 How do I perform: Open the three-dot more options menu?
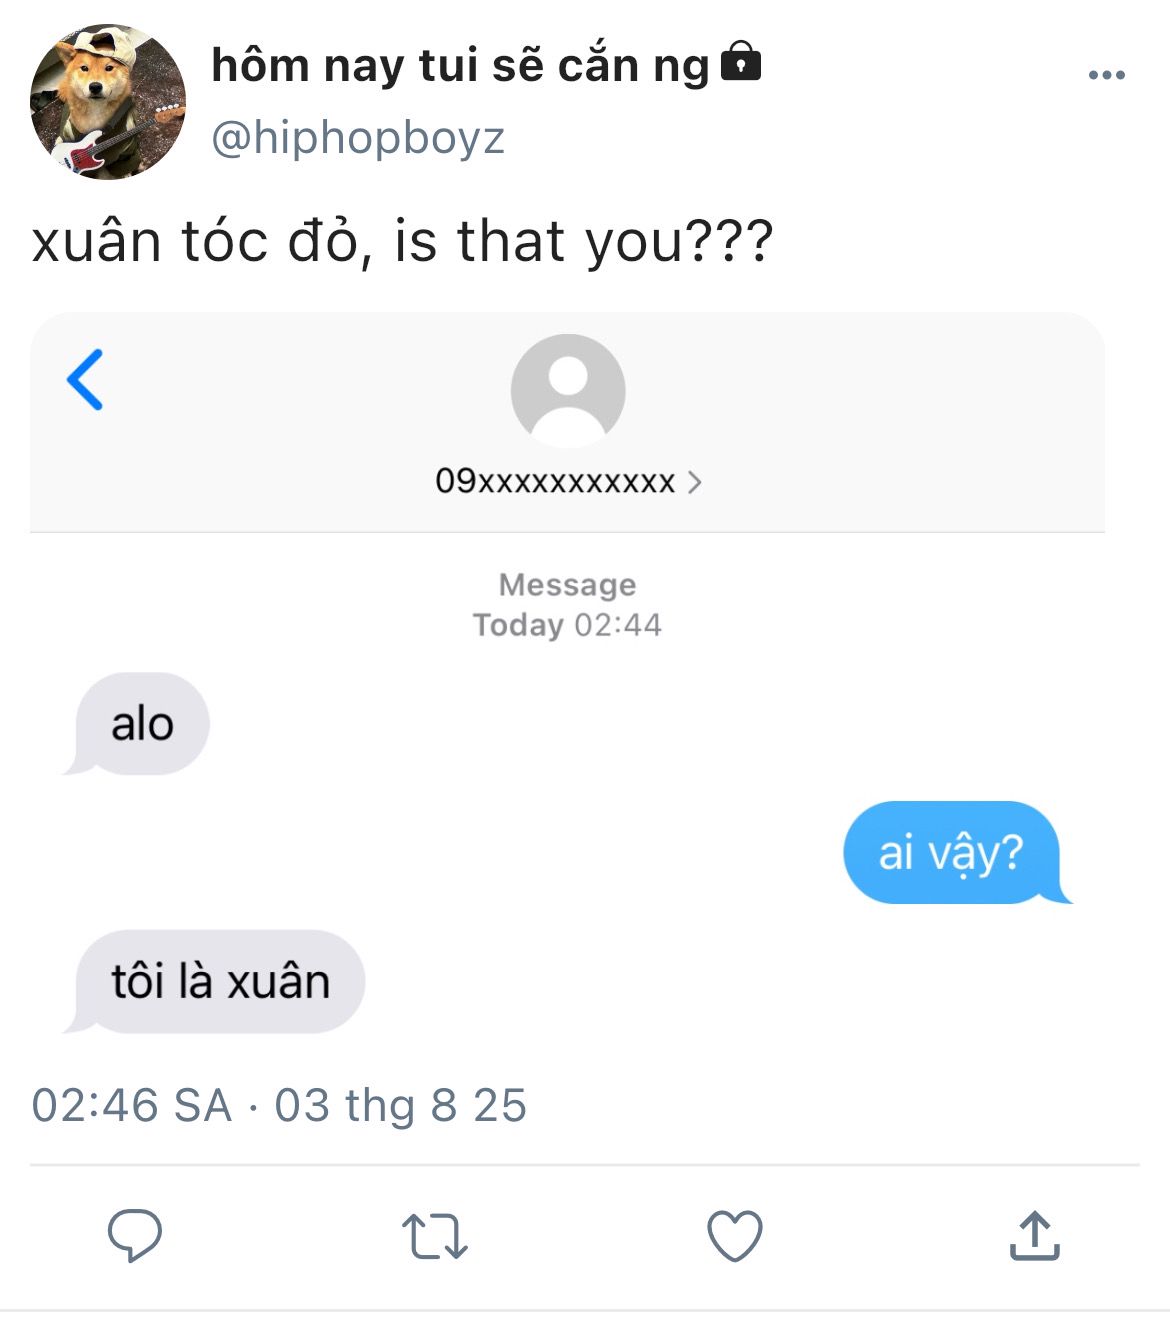point(1107,75)
